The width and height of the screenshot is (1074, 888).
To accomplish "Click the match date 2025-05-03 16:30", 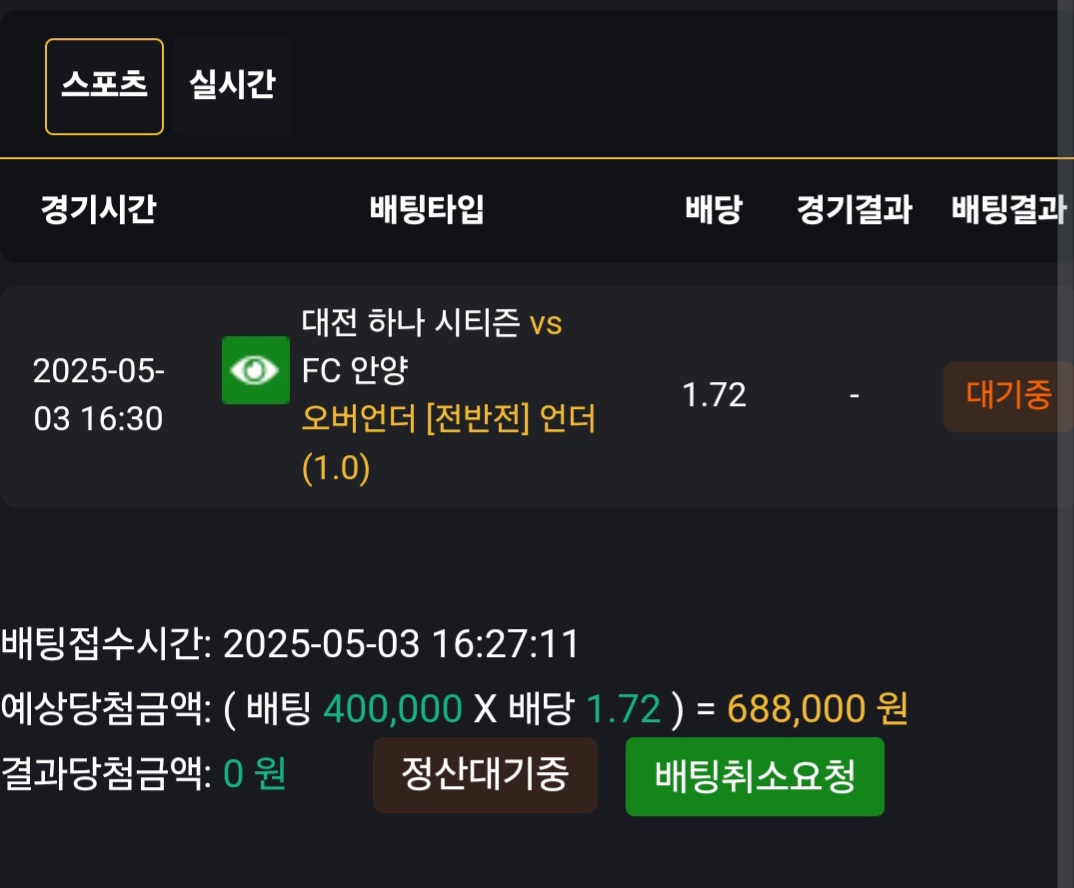I will coord(99,395).
